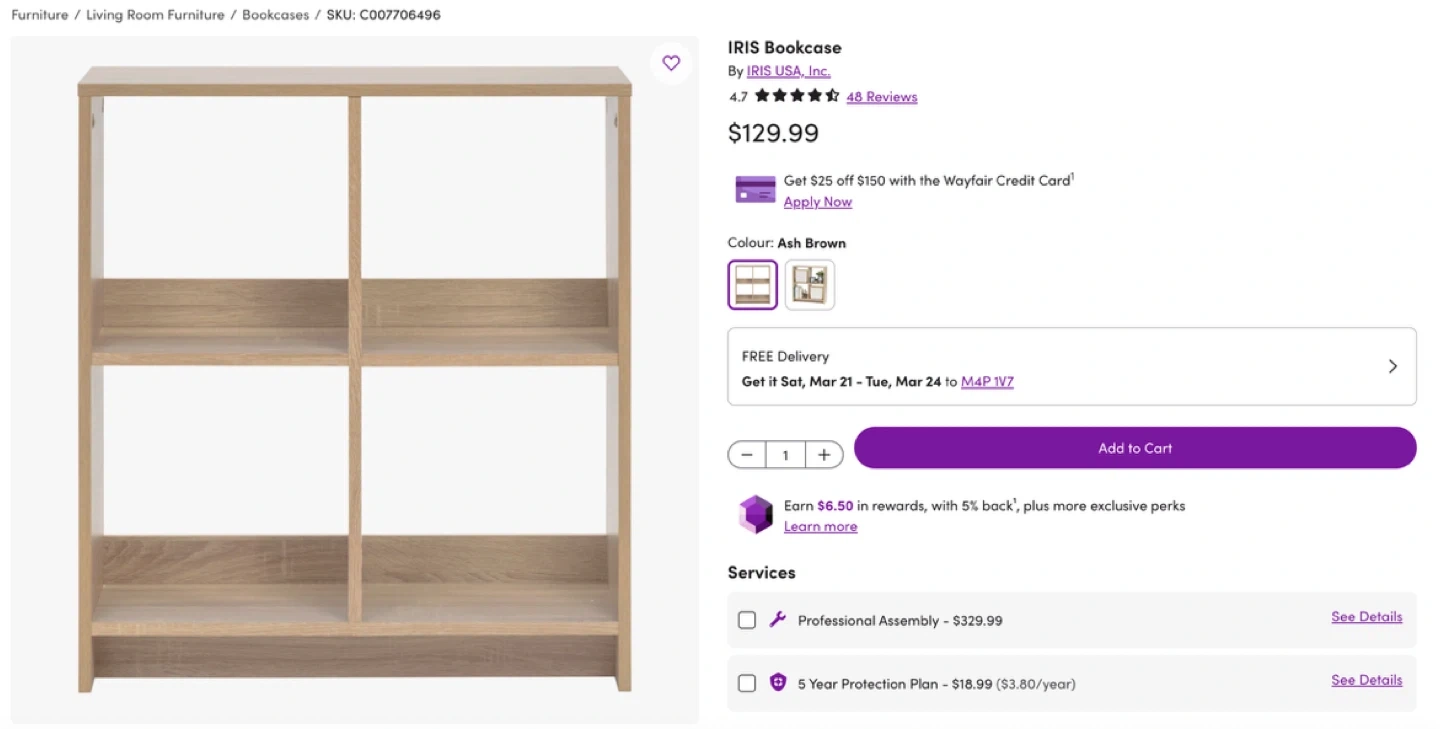Screen dimensions: 1440x729
Task: Open the Furniture breadcrumb
Action: [40, 15]
